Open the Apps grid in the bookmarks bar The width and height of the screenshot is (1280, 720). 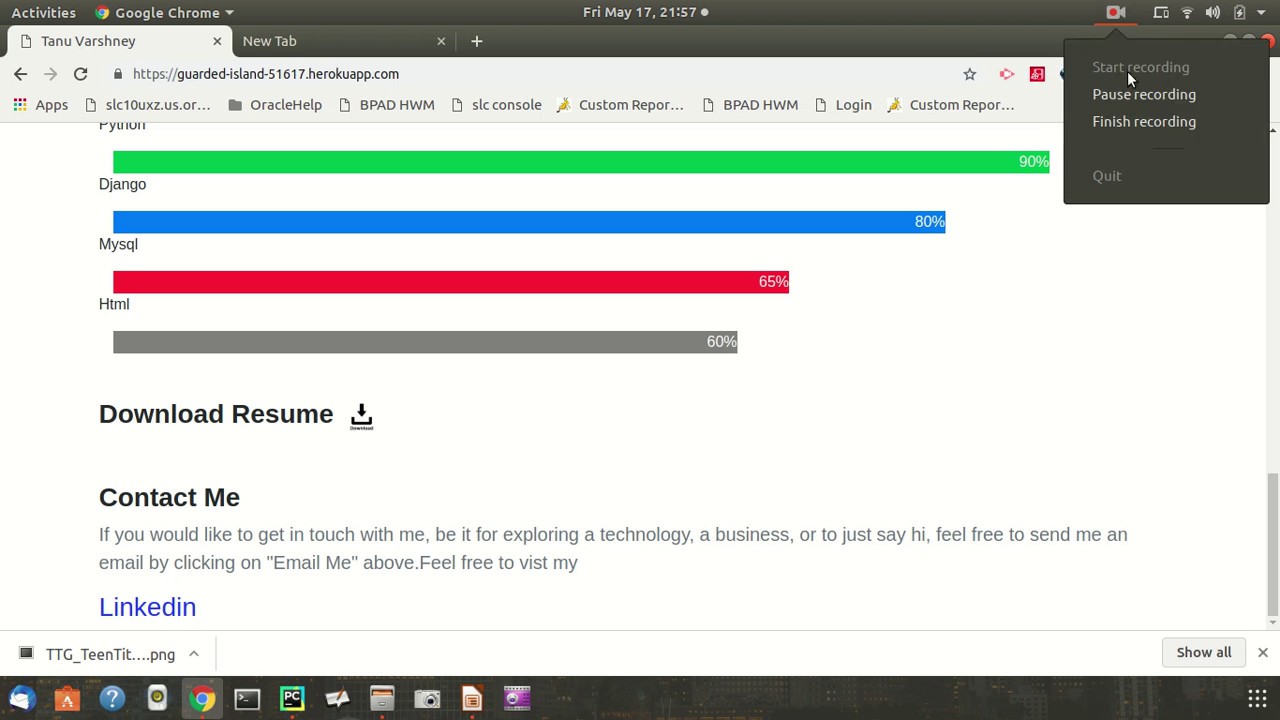(x=40, y=104)
